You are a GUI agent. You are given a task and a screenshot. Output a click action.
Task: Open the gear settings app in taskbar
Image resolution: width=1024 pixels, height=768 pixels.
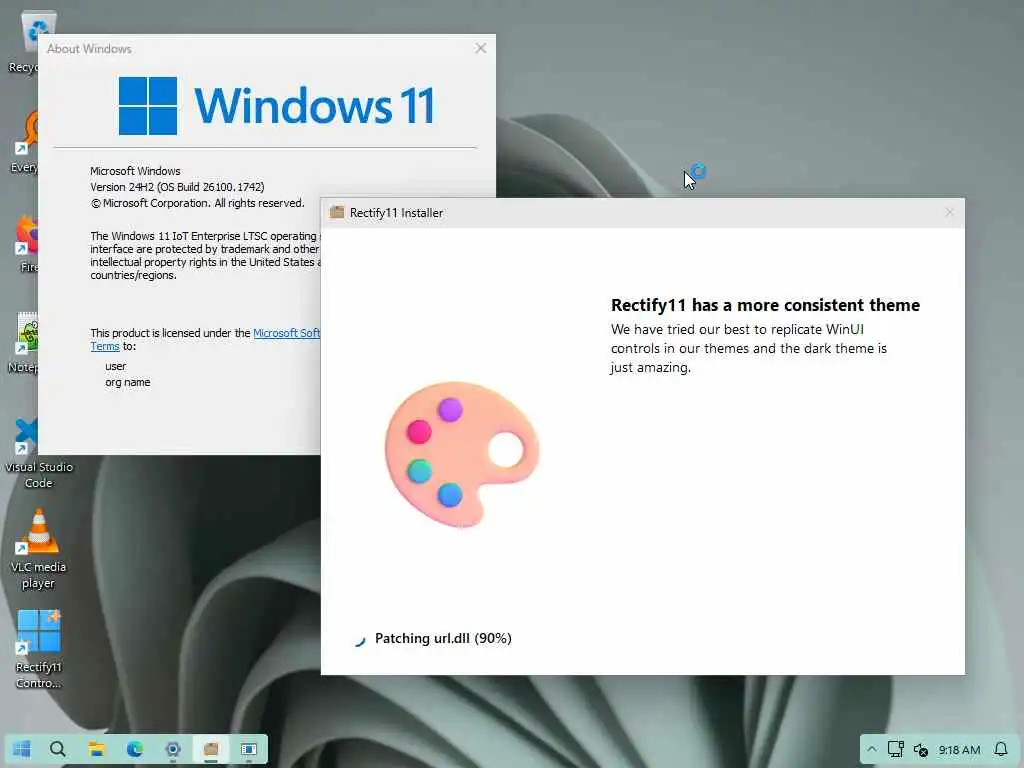click(172, 749)
